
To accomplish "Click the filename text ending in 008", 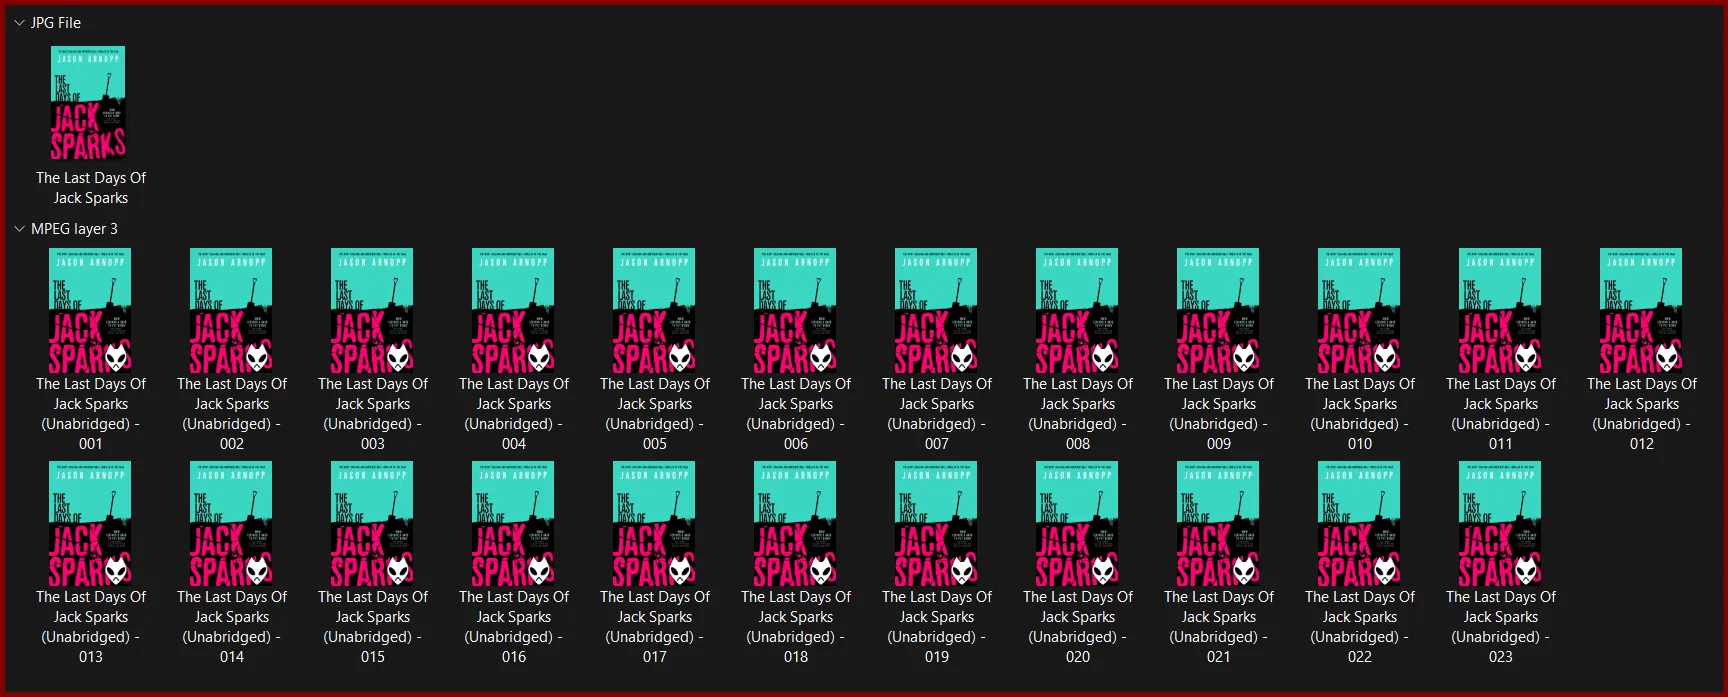I will (x=1078, y=414).
